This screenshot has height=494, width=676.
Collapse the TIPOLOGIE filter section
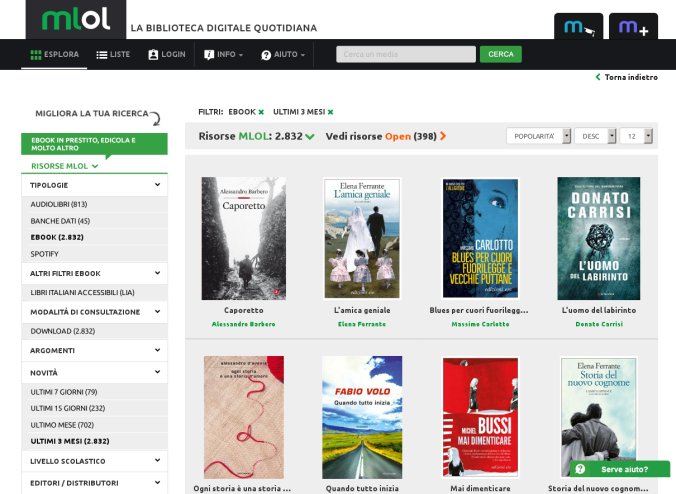click(x=94, y=185)
